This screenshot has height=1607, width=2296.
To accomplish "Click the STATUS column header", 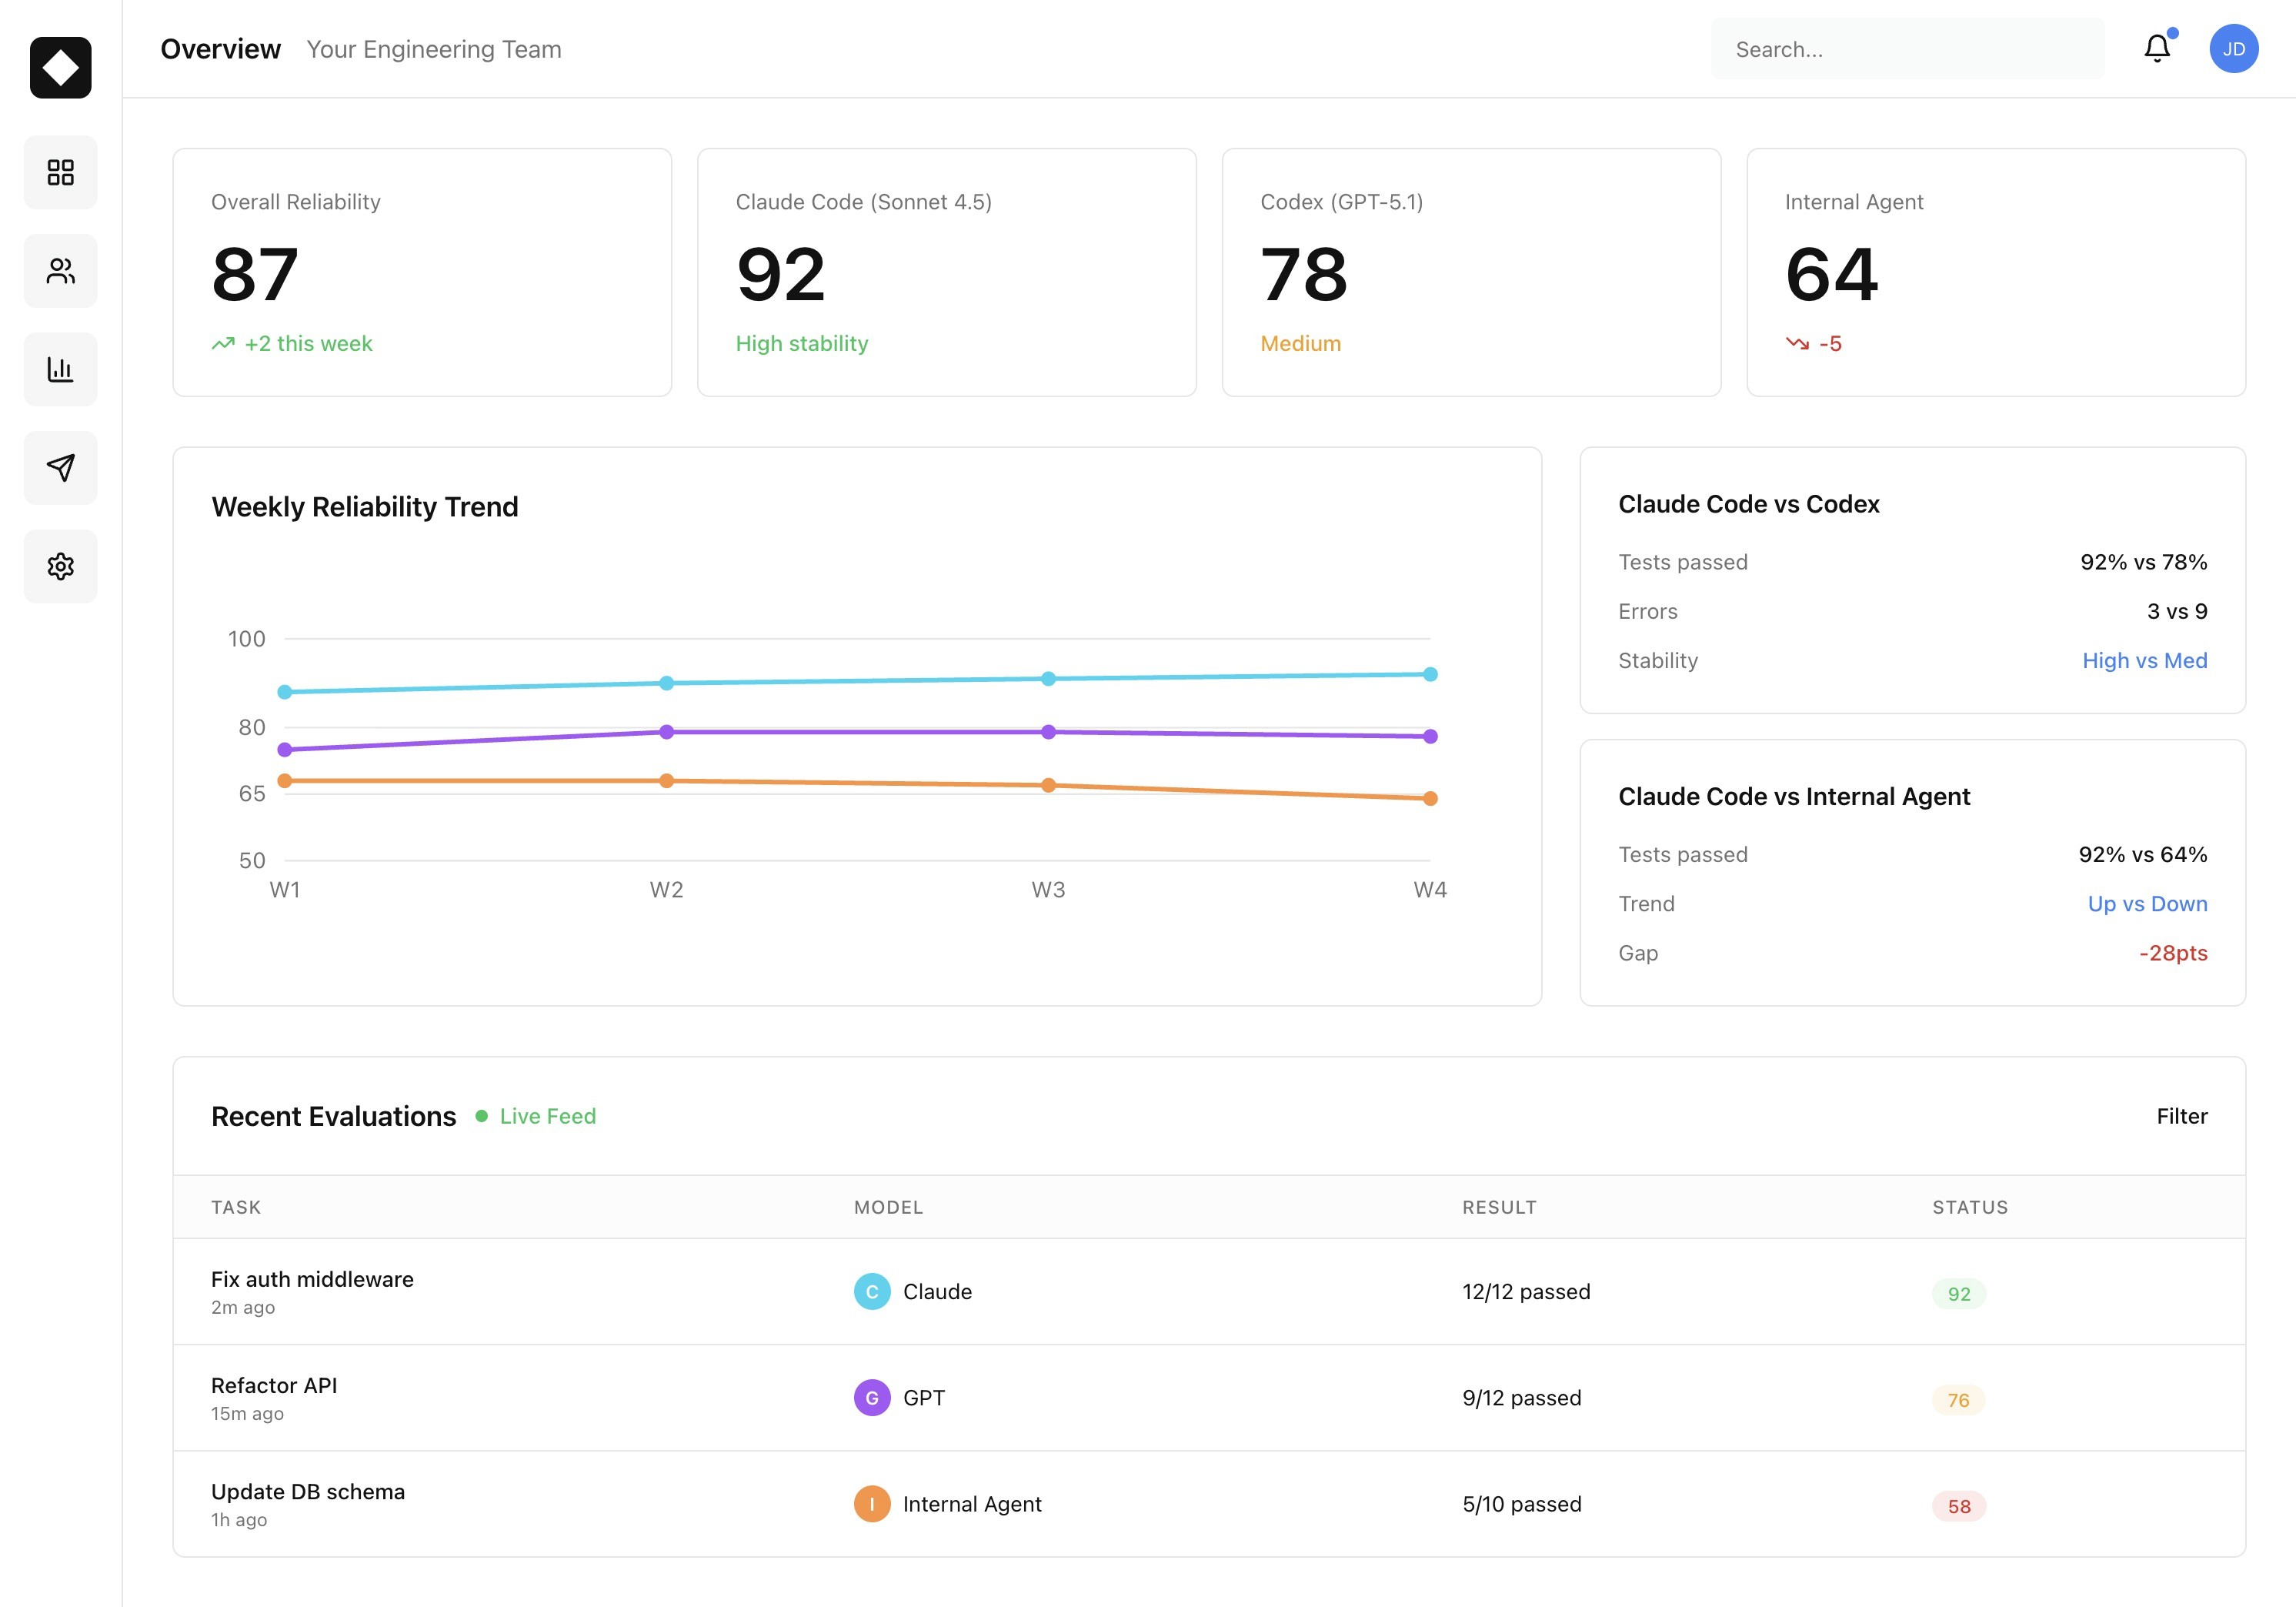I will pos(1970,1207).
